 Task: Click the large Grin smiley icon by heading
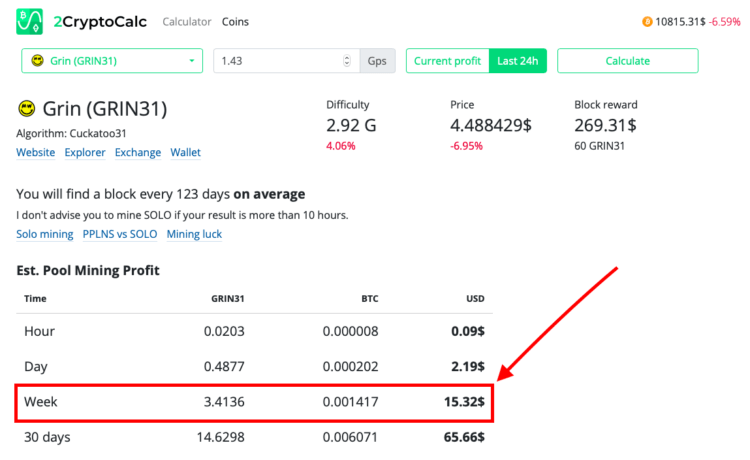pyautogui.click(x=27, y=109)
